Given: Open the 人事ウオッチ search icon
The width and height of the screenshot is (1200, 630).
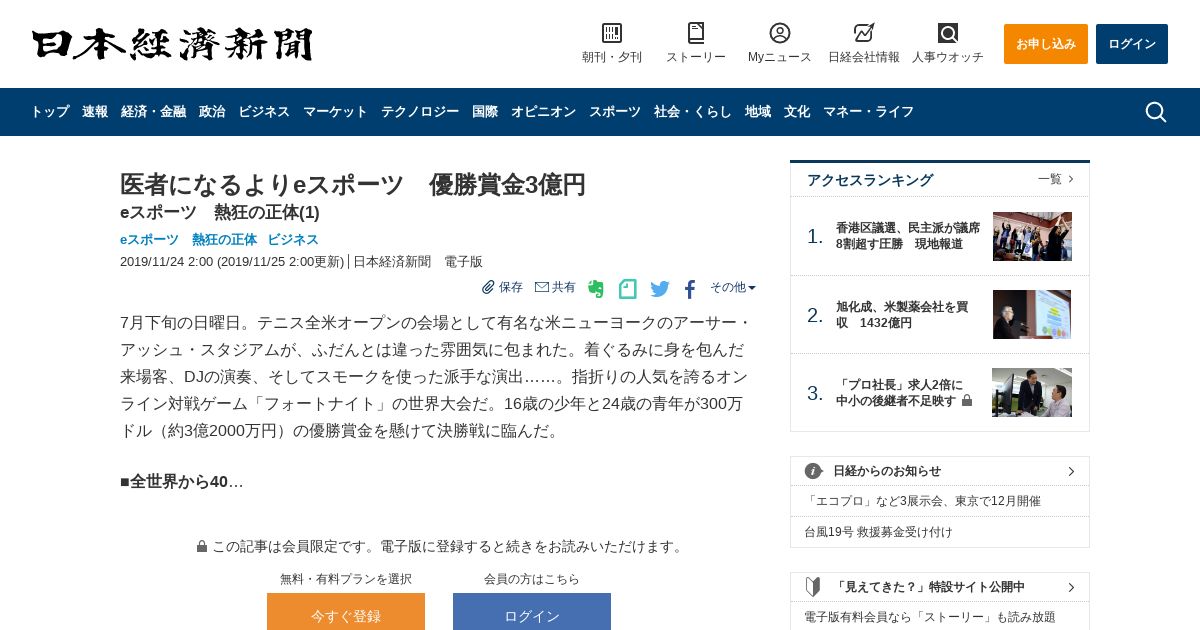Looking at the screenshot, I should click(948, 33).
